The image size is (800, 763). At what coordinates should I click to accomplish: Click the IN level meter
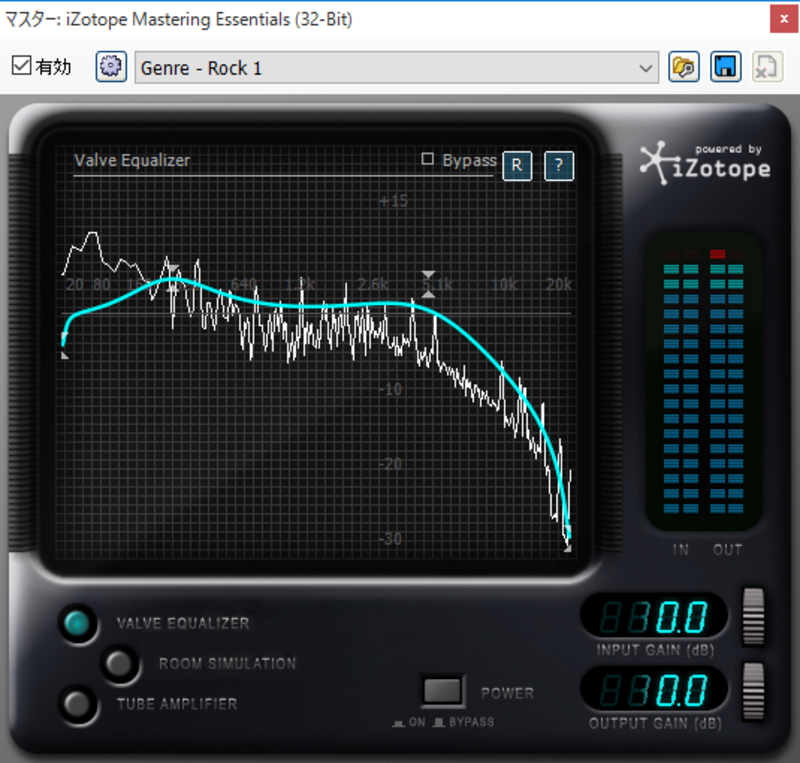[x=681, y=383]
